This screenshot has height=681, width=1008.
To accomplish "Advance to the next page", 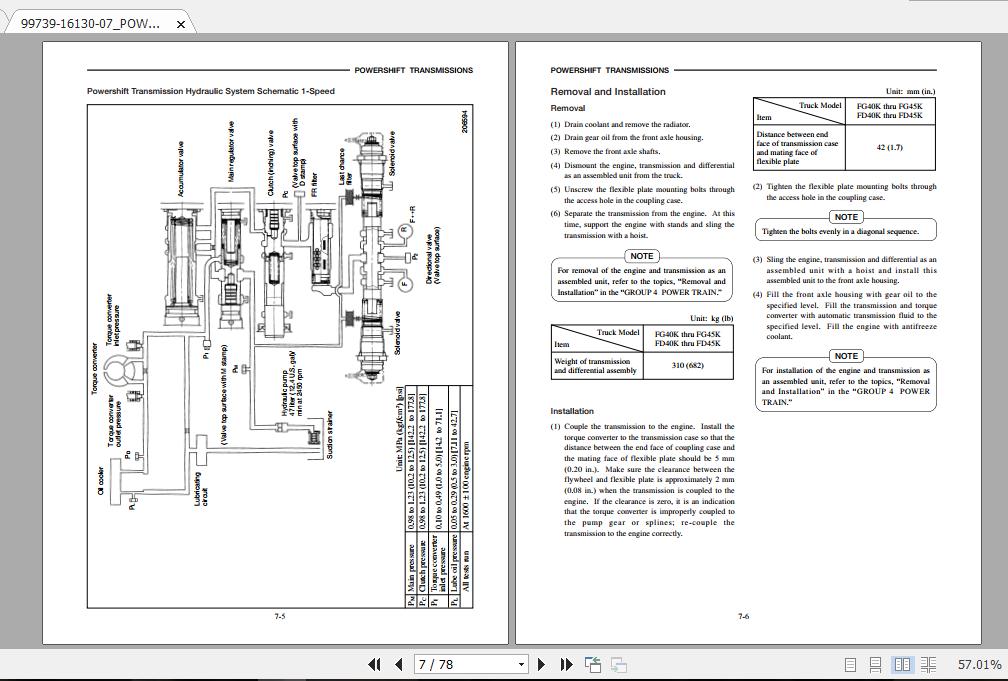I will [540, 663].
